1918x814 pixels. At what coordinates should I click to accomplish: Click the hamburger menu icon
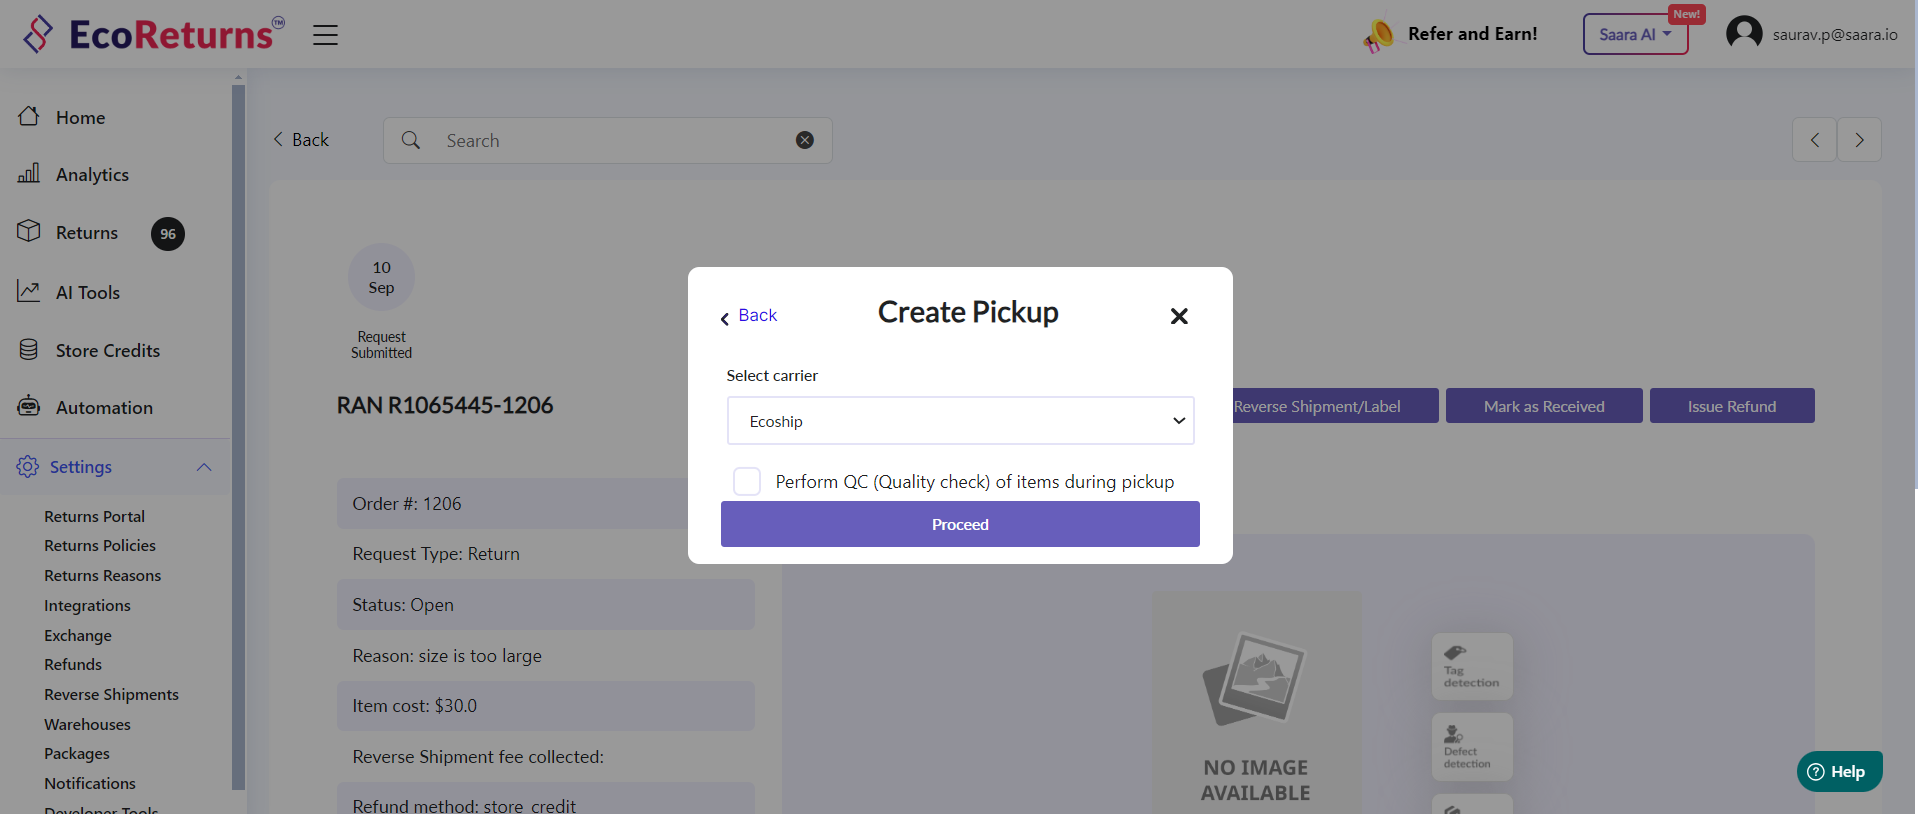[325, 35]
